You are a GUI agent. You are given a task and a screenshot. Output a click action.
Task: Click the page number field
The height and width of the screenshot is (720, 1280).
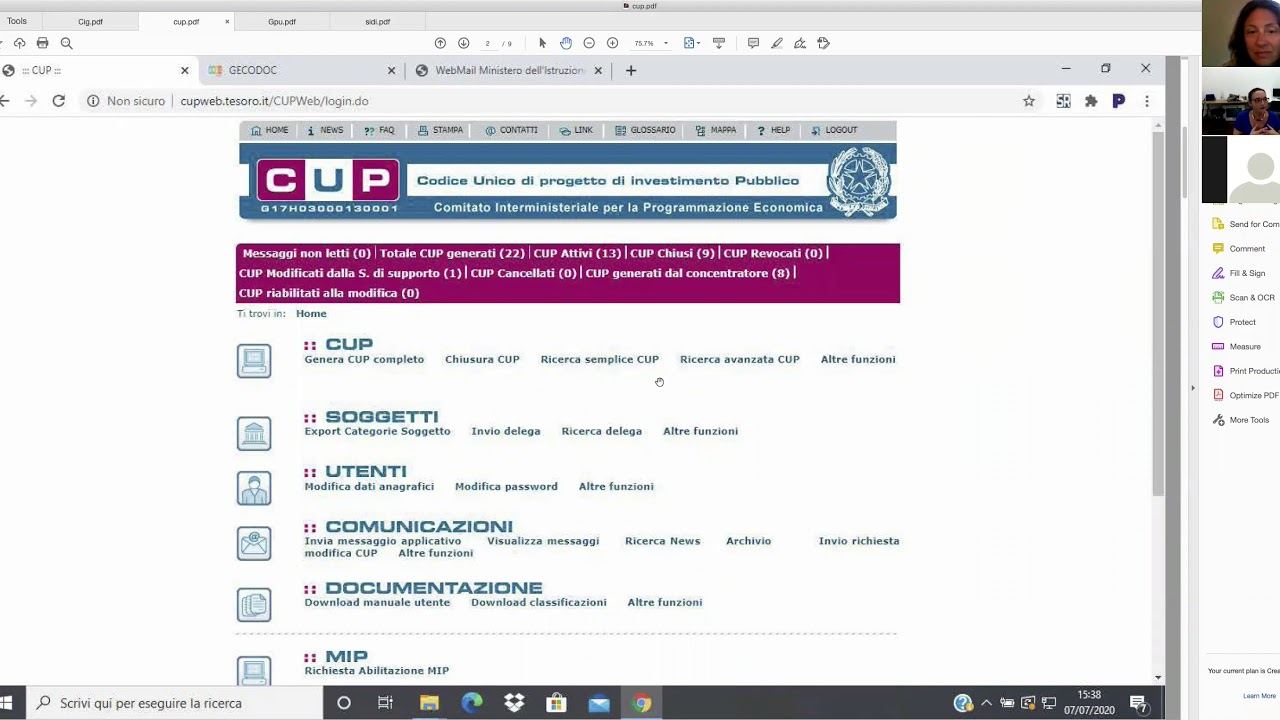(x=488, y=43)
